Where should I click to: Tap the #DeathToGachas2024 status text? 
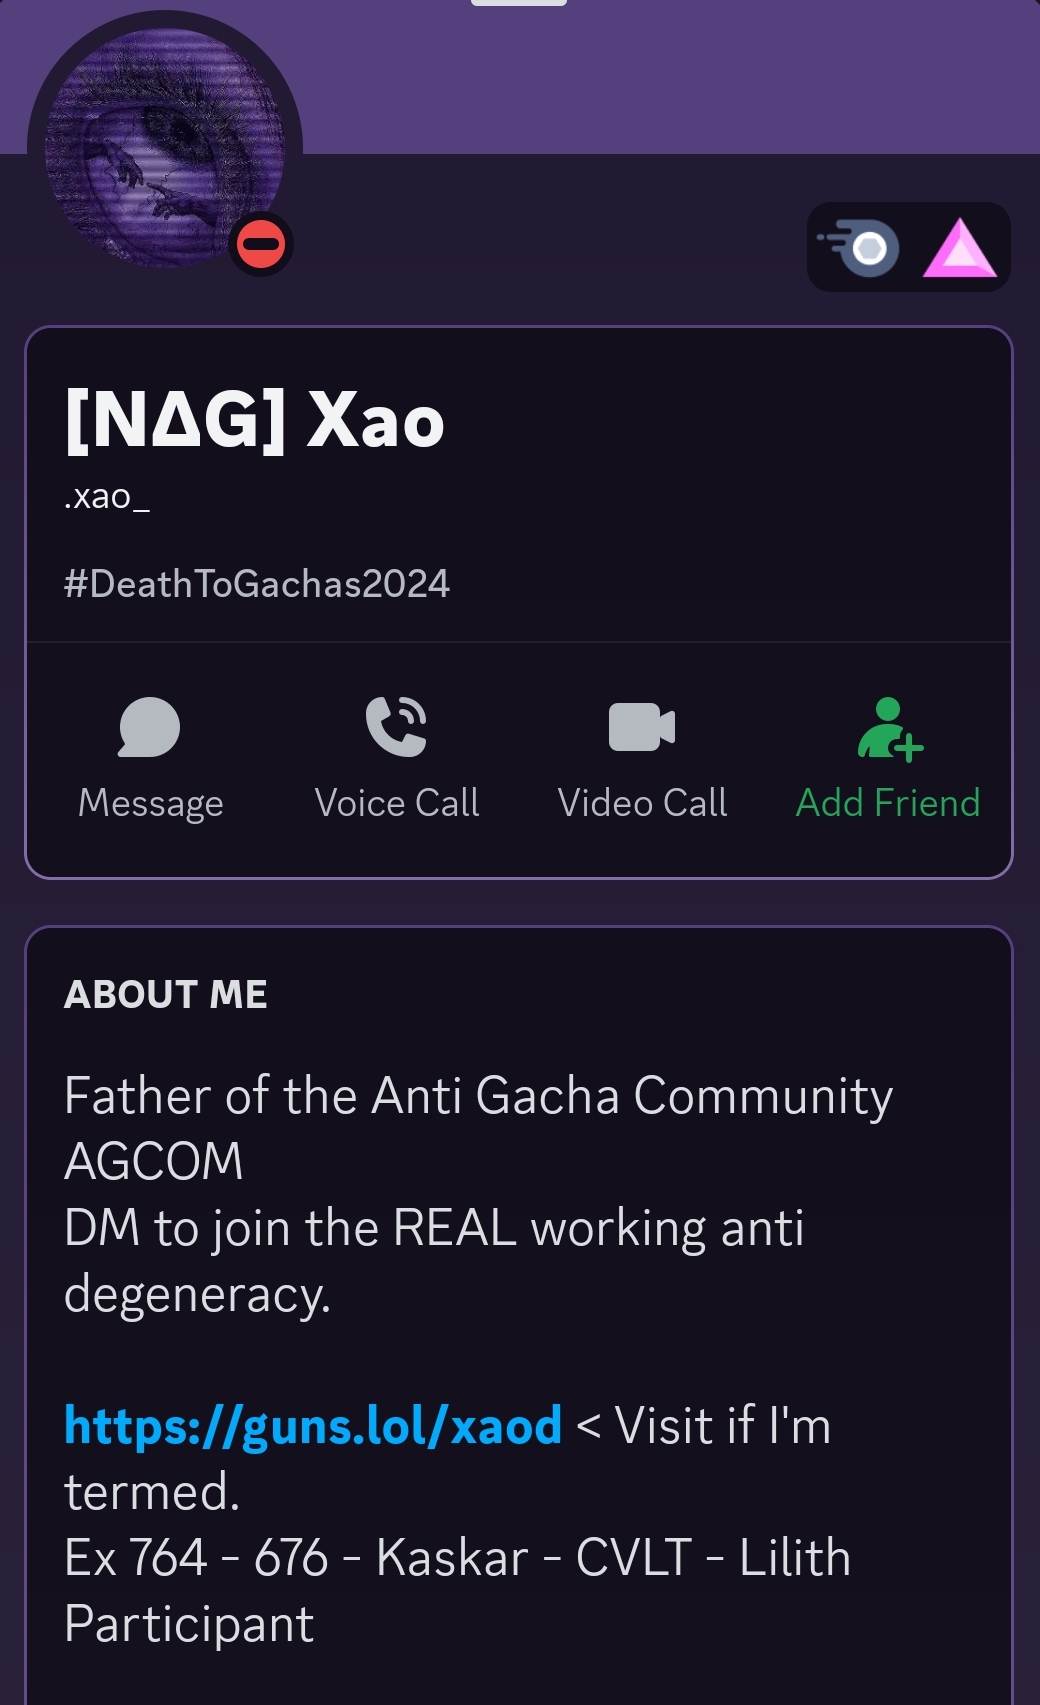tap(257, 584)
